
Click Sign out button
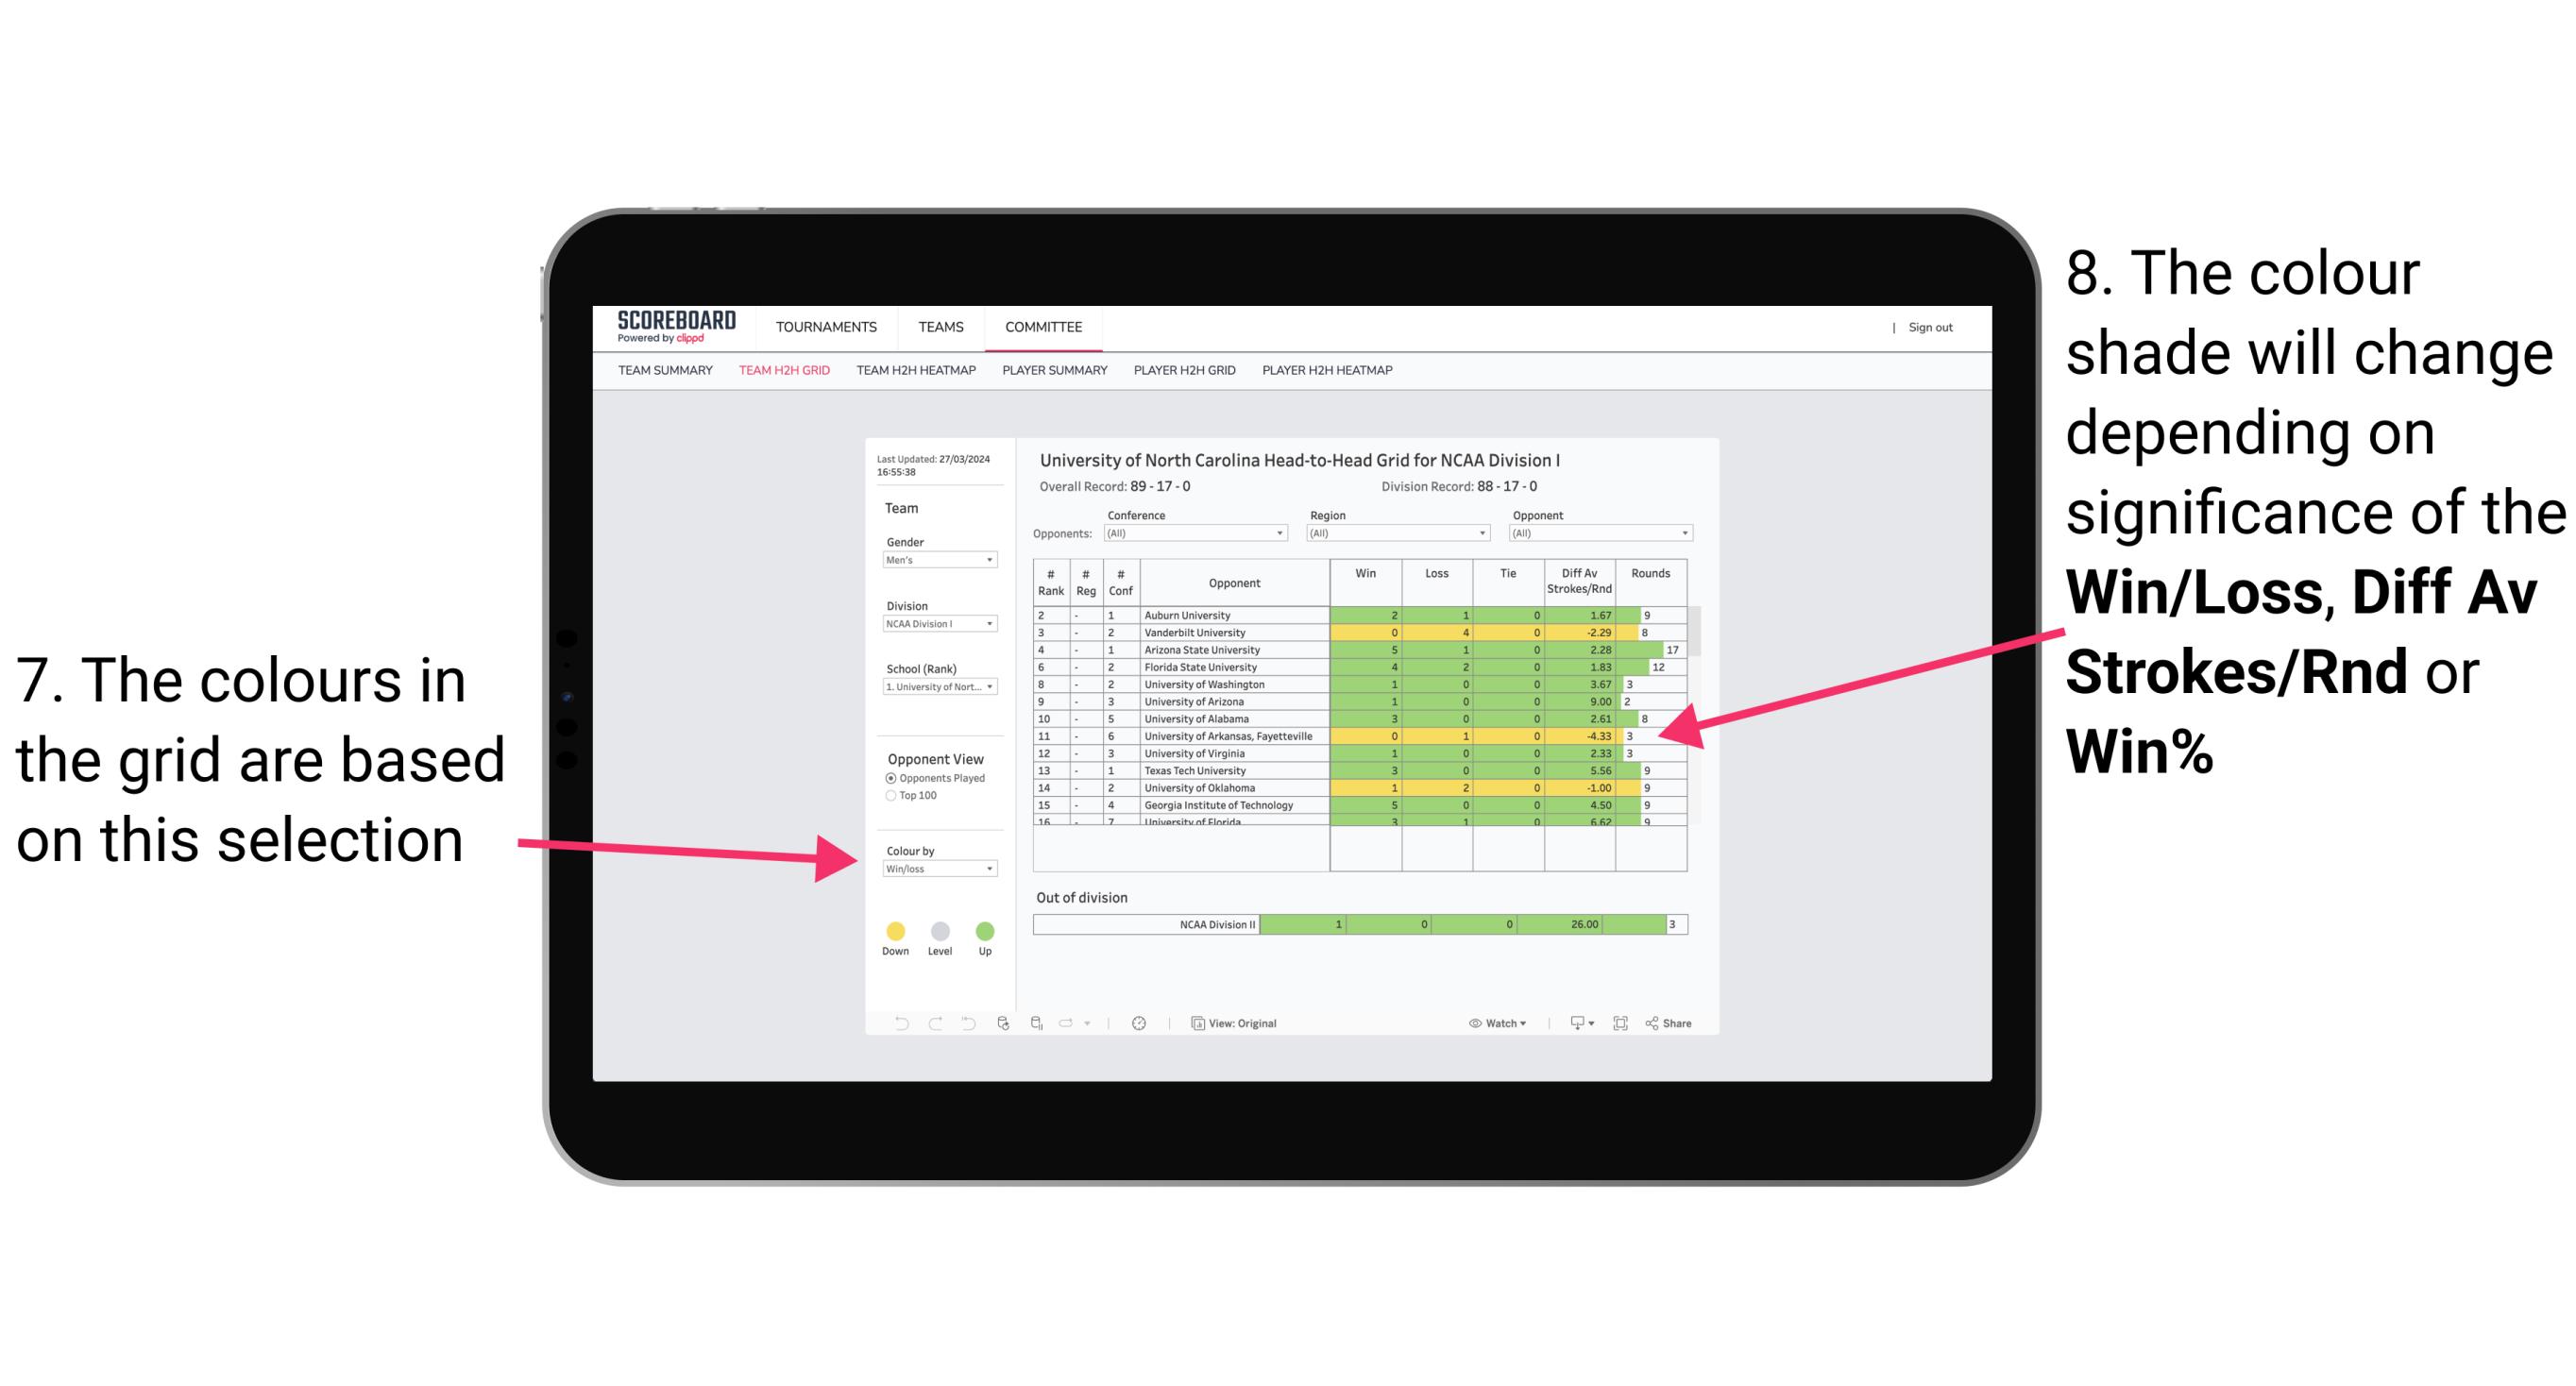[x=1931, y=326]
